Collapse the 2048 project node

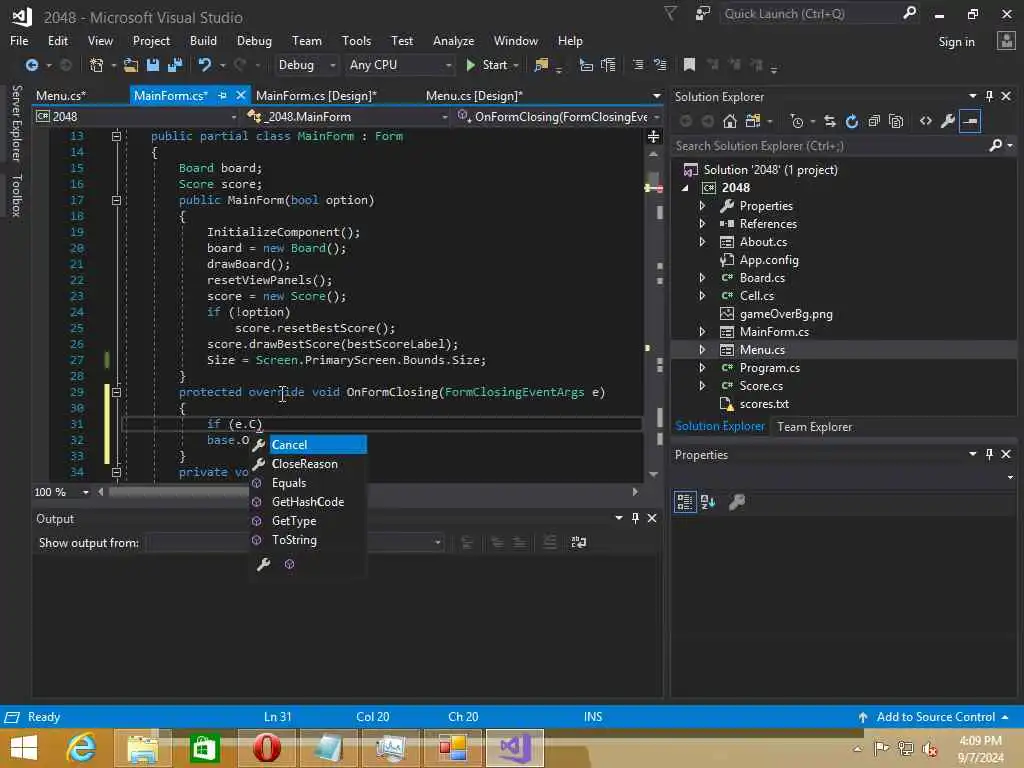pos(685,188)
